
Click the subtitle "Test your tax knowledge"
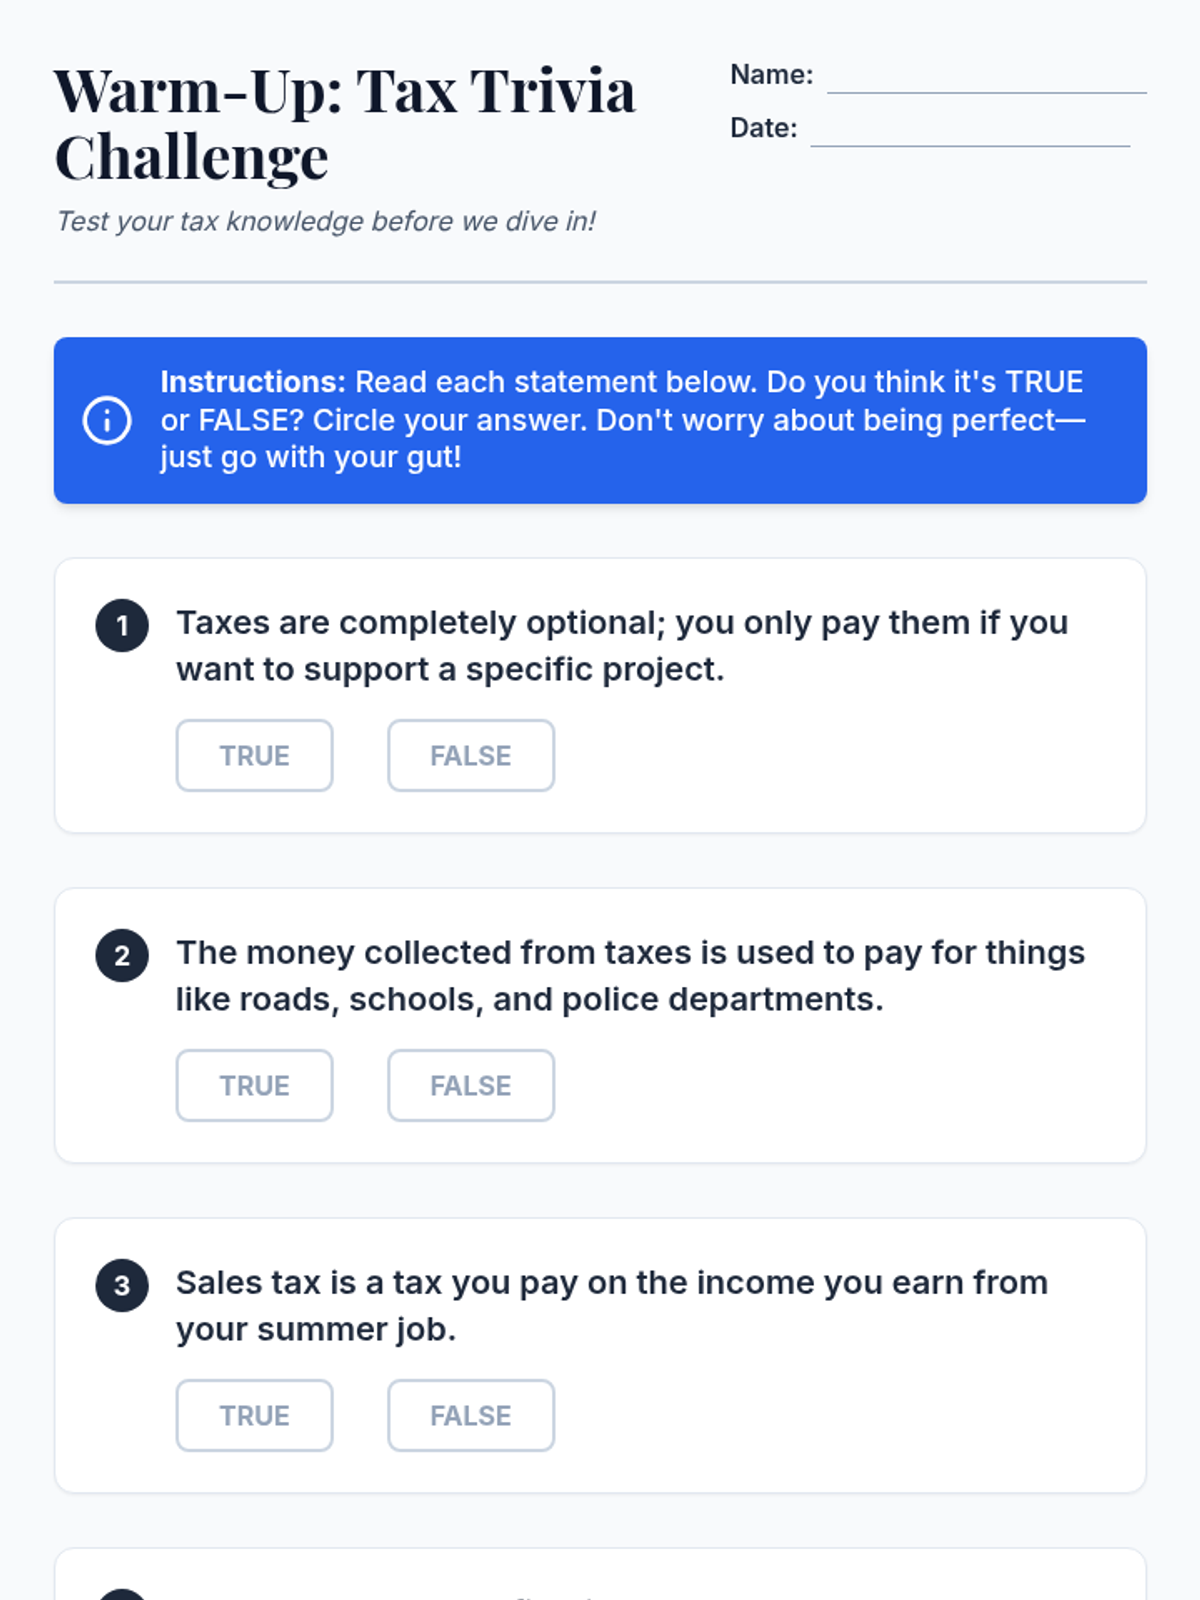(x=326, y=221)
